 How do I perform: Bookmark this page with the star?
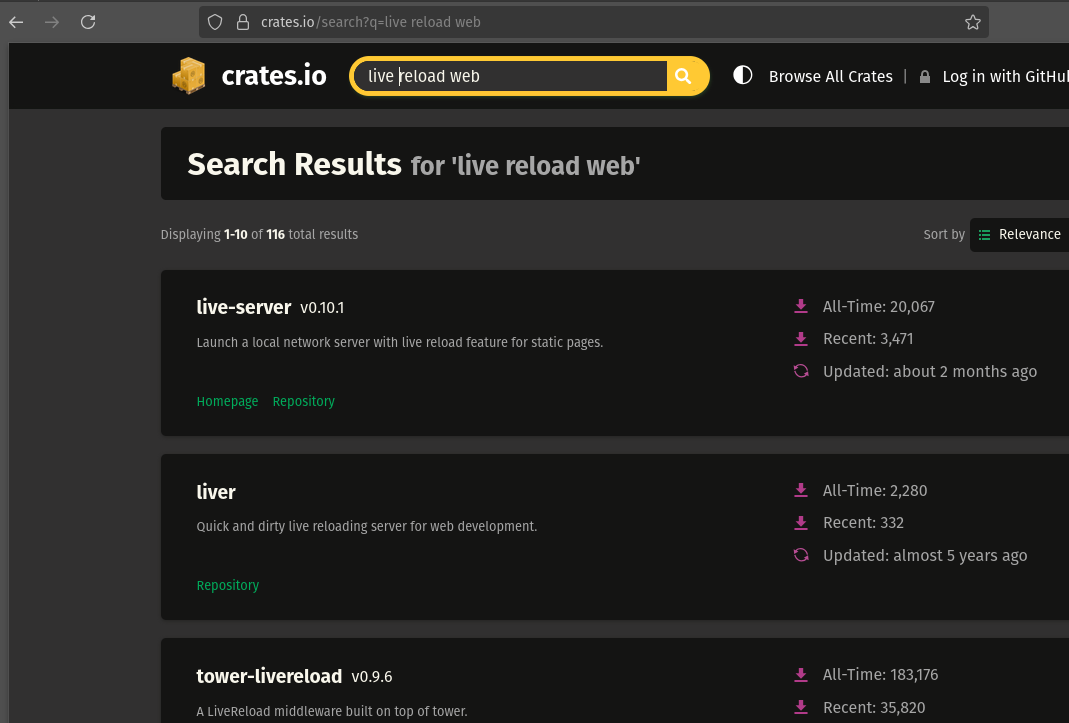pyautogui.click(x=973, y=23)
